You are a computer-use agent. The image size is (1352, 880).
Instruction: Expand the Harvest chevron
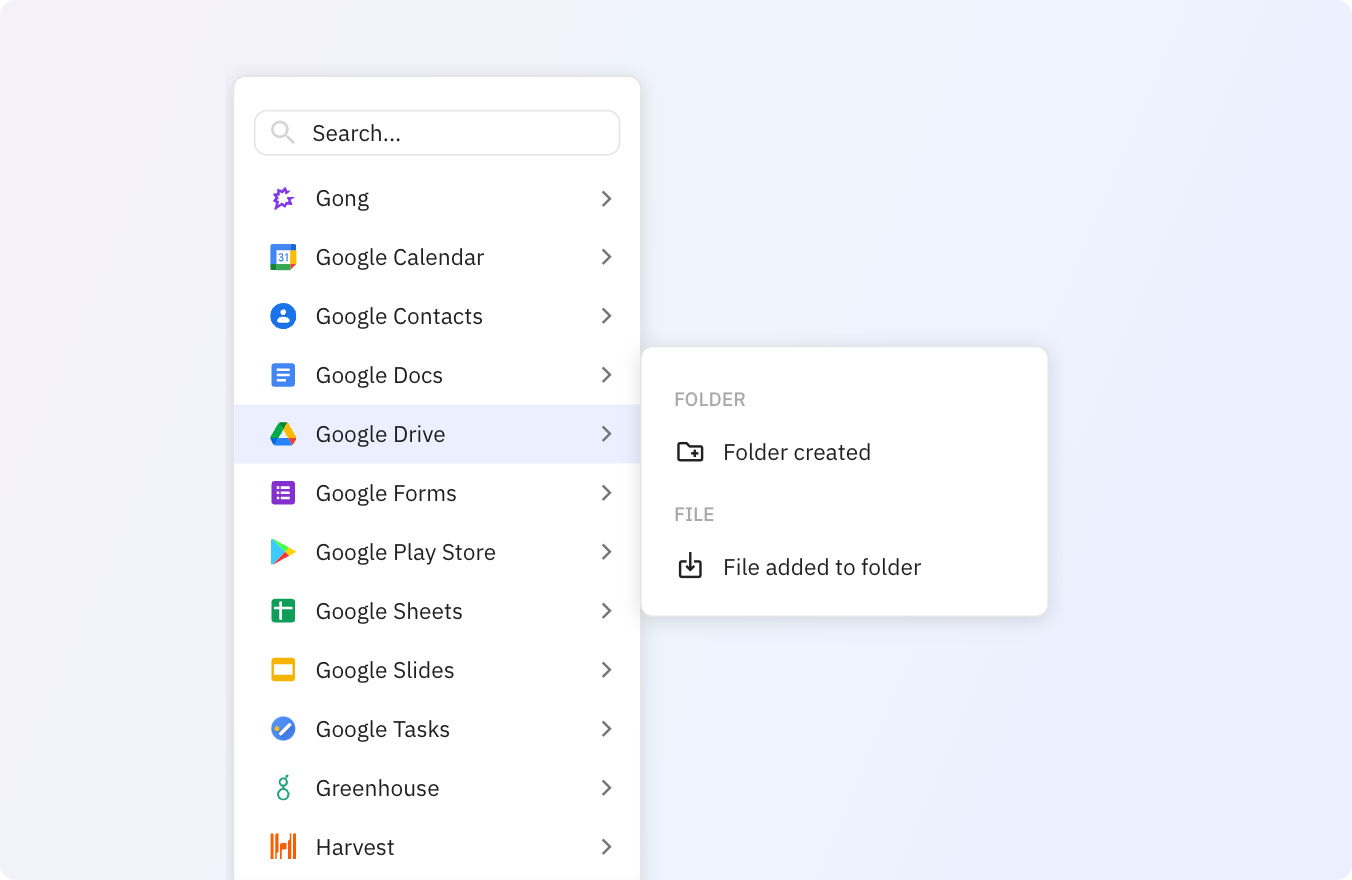click(606, 847)
